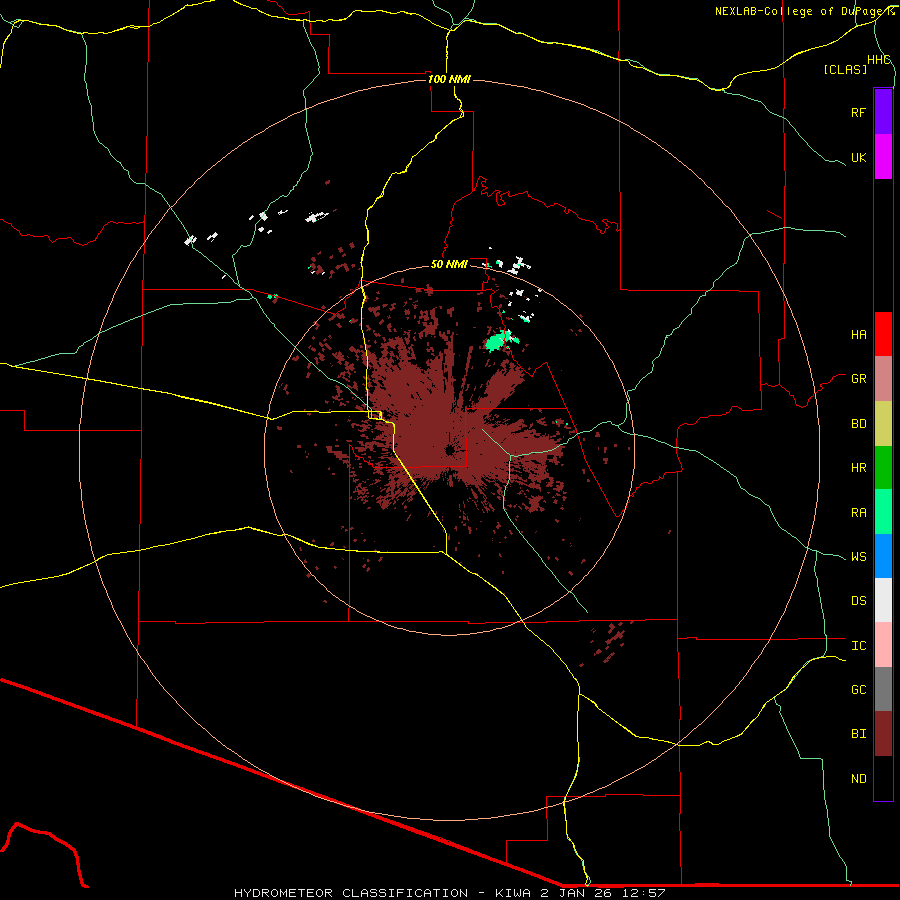Click the 'BD' legend label
Screen dimensions: 900x900
coord(858,424)
